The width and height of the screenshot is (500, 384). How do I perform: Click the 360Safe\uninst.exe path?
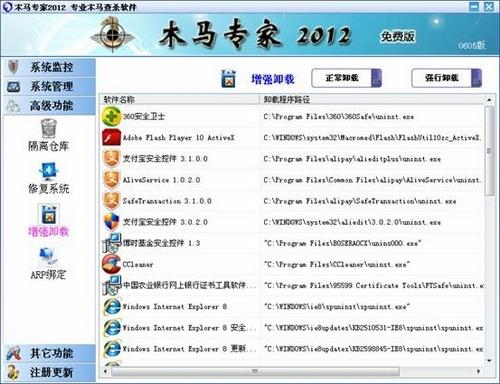[x=339, y=117]
